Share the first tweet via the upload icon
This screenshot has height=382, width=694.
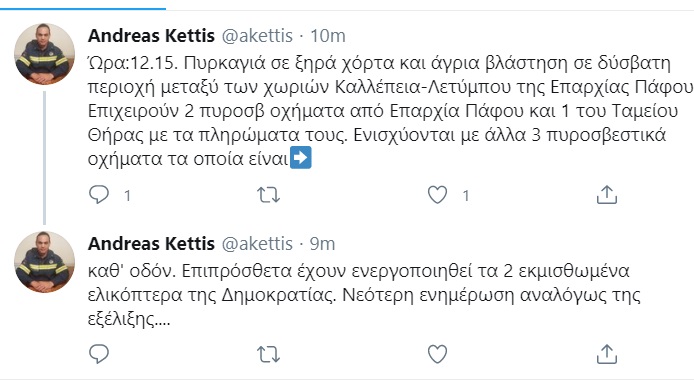[607, 195]
